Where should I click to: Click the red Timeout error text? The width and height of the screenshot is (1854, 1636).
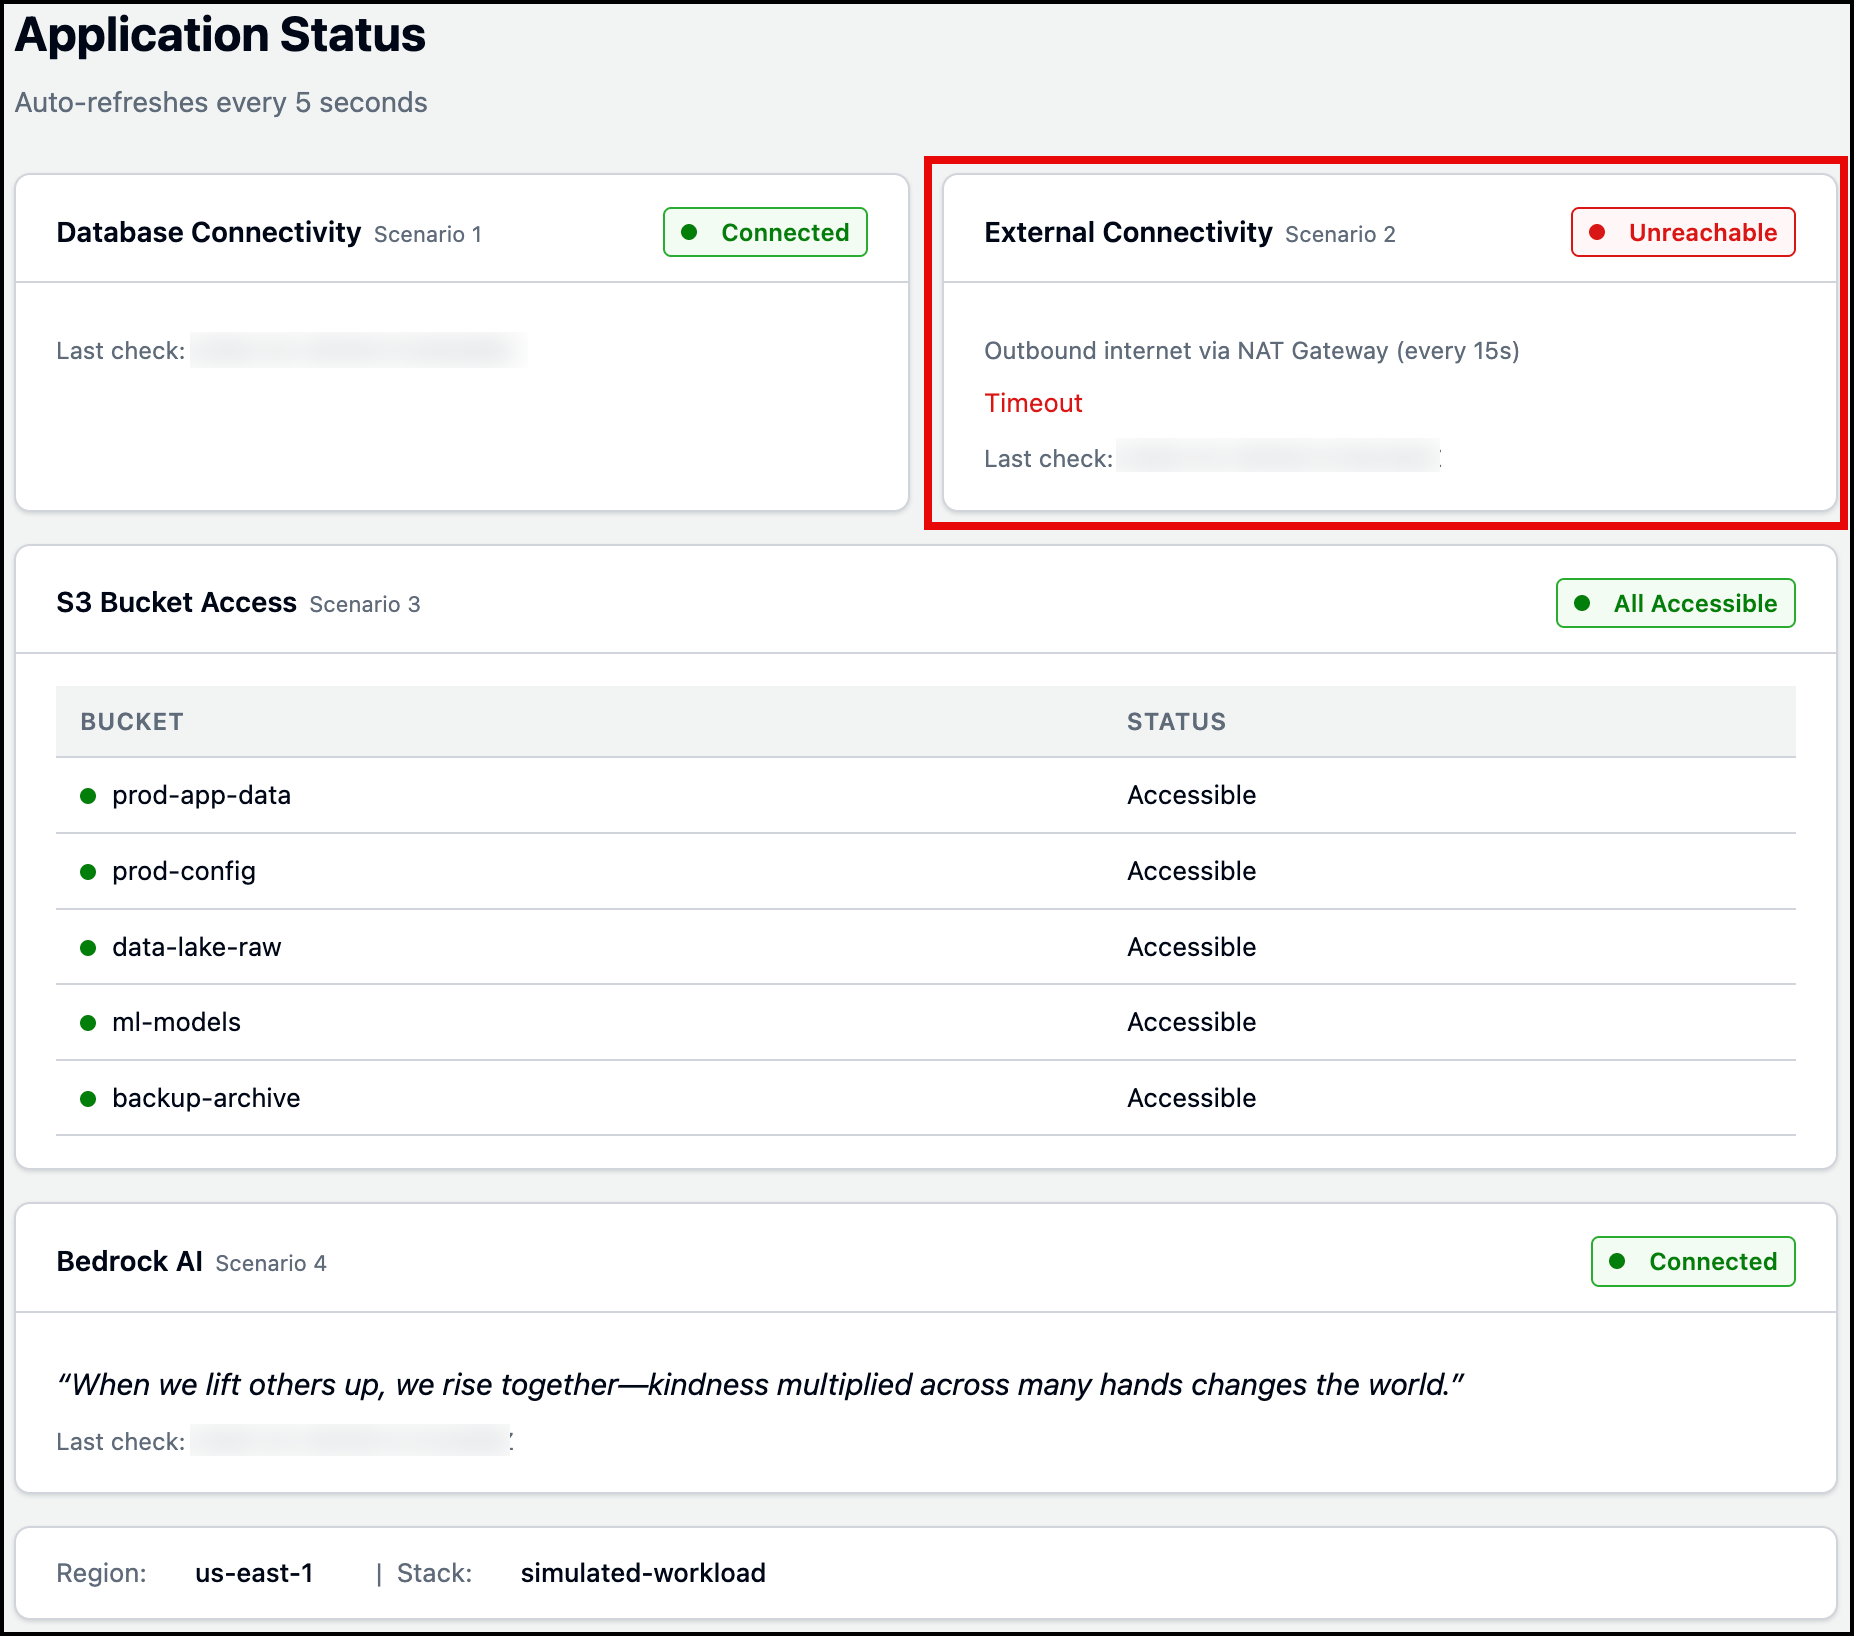point(1033,403)
